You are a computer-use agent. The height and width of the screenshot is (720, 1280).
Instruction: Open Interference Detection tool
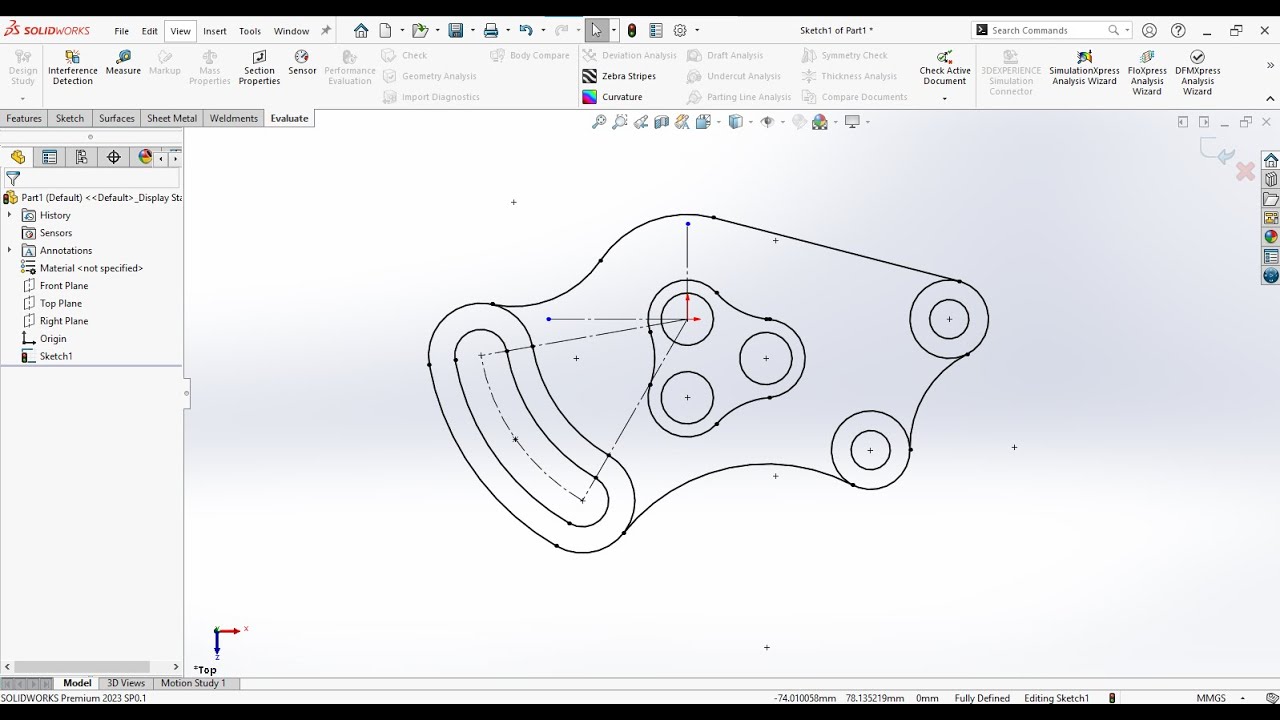tap(73, 67)
